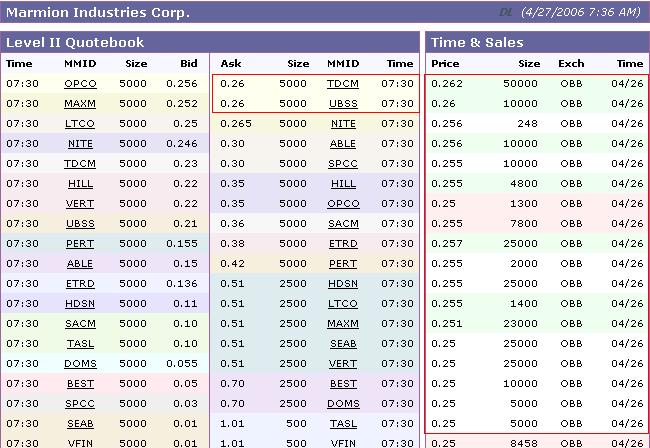
Task: Click the Exch column header
Action: click(x=571, y=63)
